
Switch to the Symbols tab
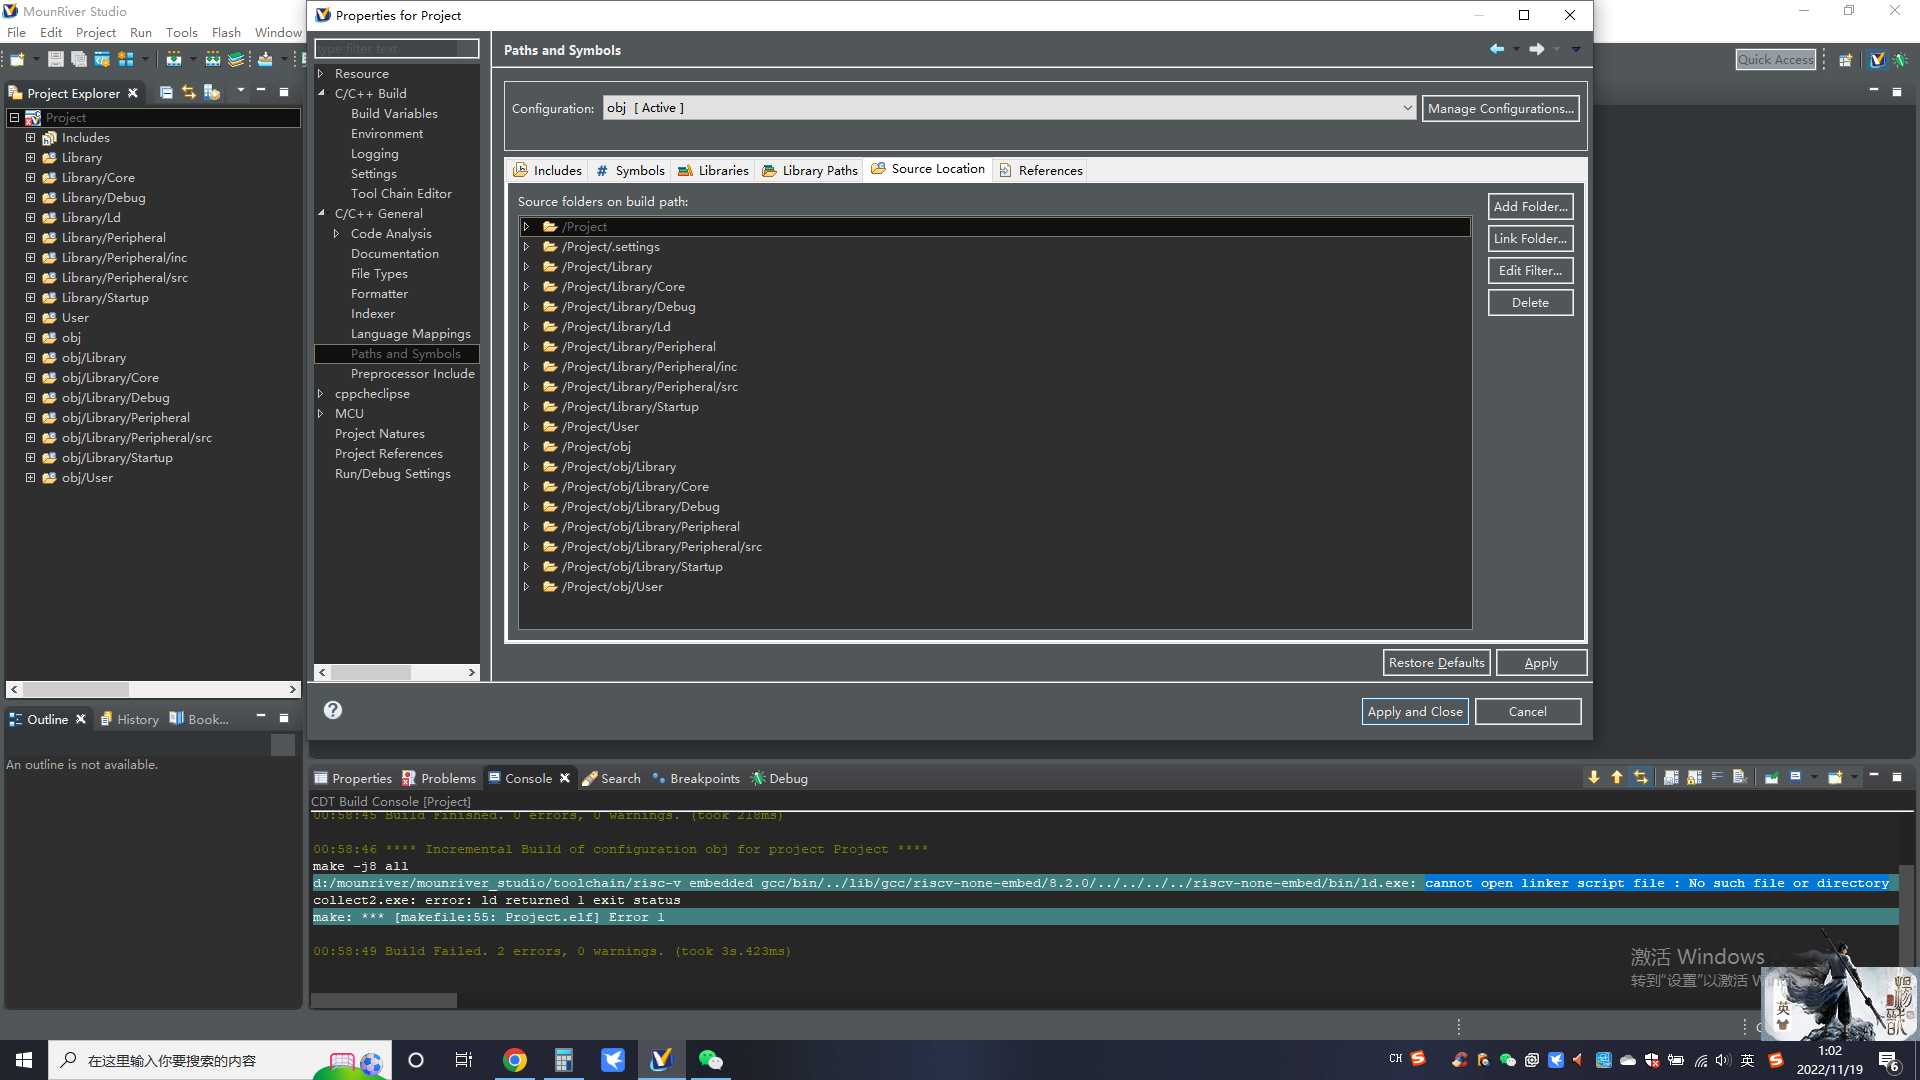pyautogui.click(x=630, y=170)
